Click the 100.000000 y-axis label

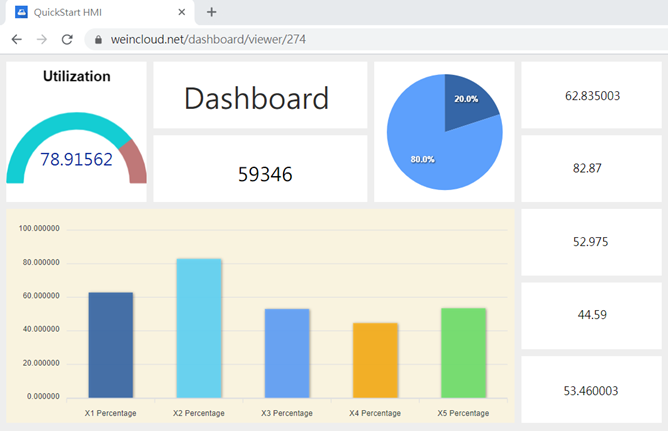pos(39,229)
